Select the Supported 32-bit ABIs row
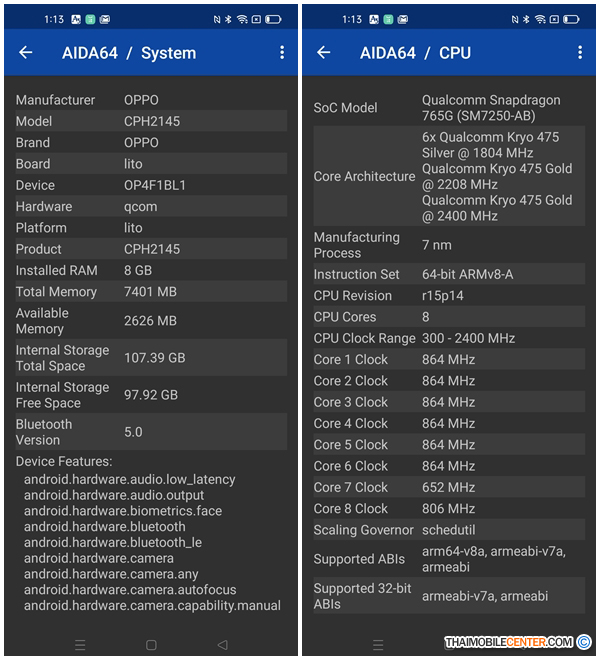Image resolution: width=600 pixels, height=660 pixels. (x=449, y=596)
